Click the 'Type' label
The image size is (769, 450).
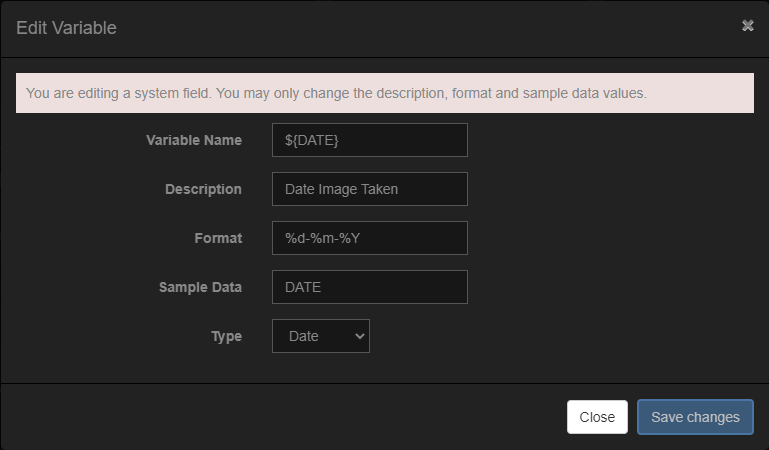pos(227,336)
